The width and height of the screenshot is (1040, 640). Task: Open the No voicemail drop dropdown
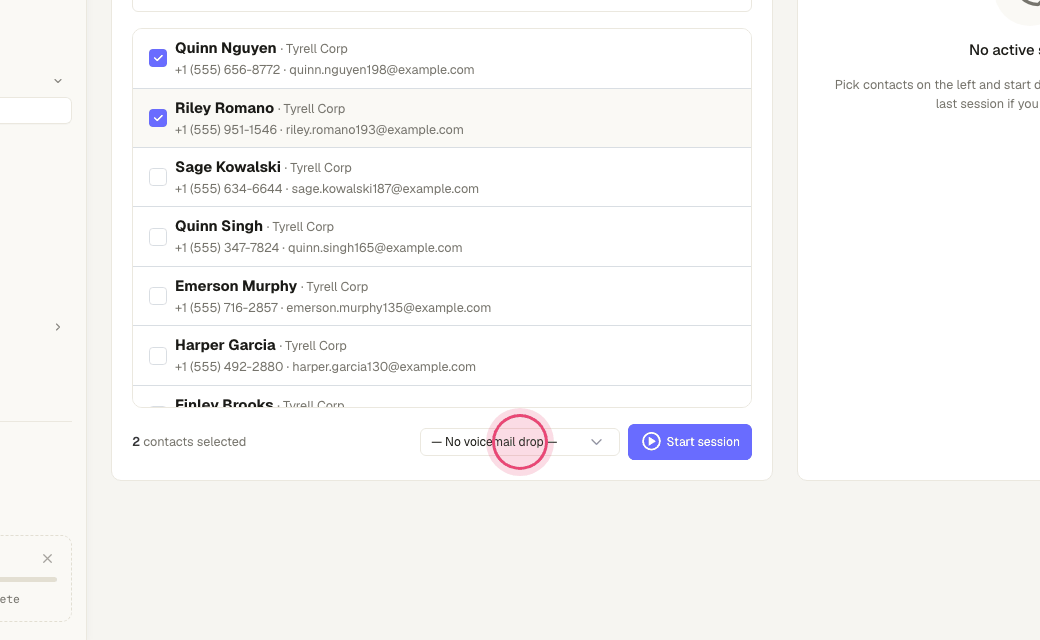519,442
